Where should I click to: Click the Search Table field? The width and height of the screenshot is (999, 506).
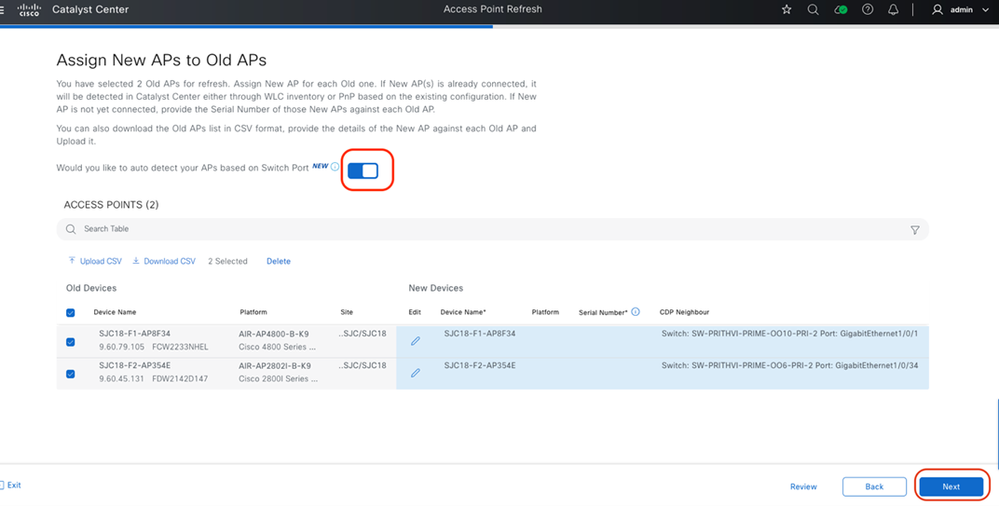click(x=492, y=229)
